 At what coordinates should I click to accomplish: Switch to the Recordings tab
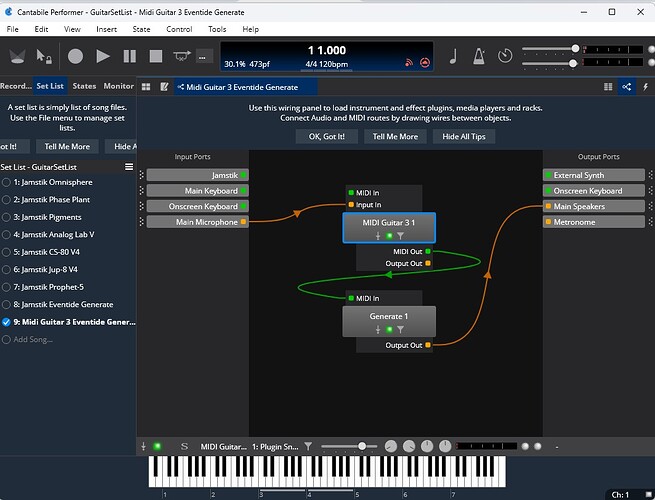16,86
